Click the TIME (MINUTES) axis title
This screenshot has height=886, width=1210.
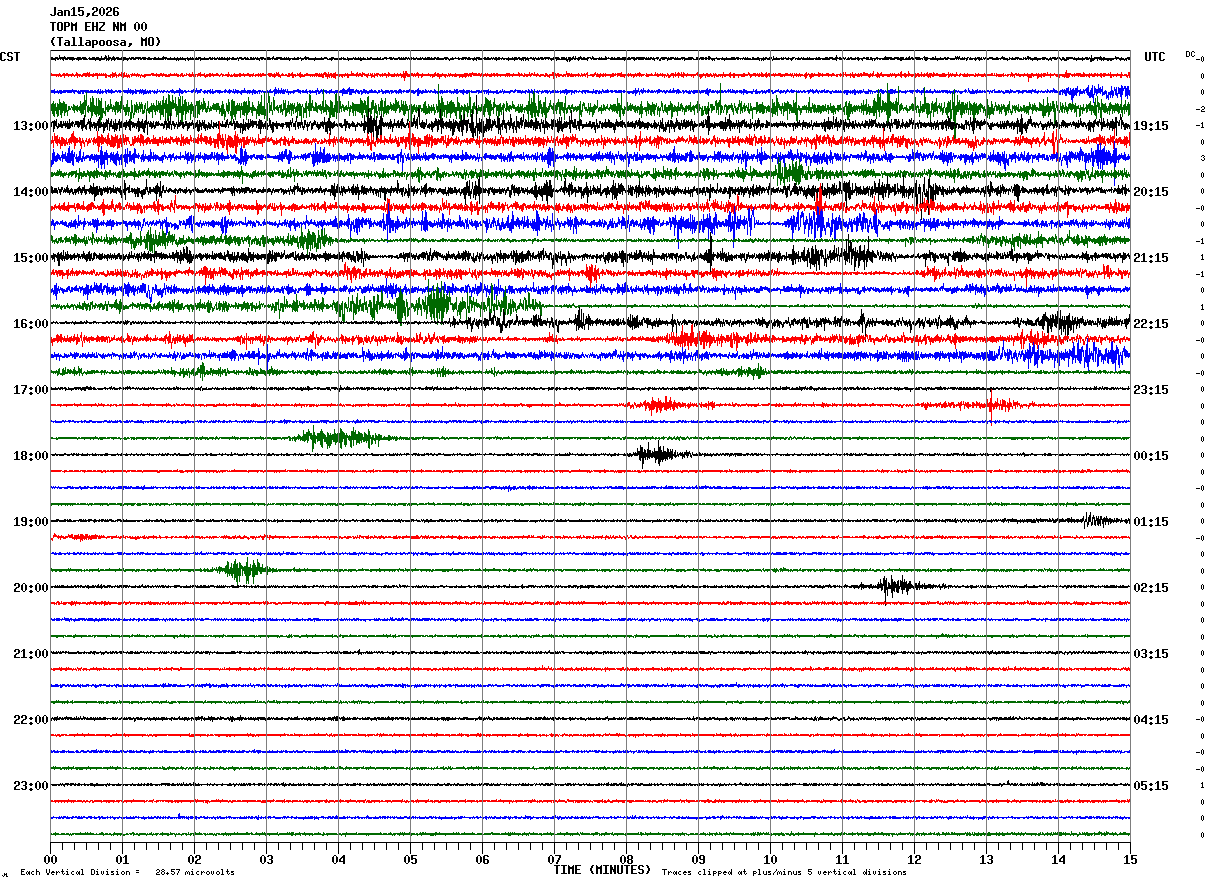tap(602, 870)
